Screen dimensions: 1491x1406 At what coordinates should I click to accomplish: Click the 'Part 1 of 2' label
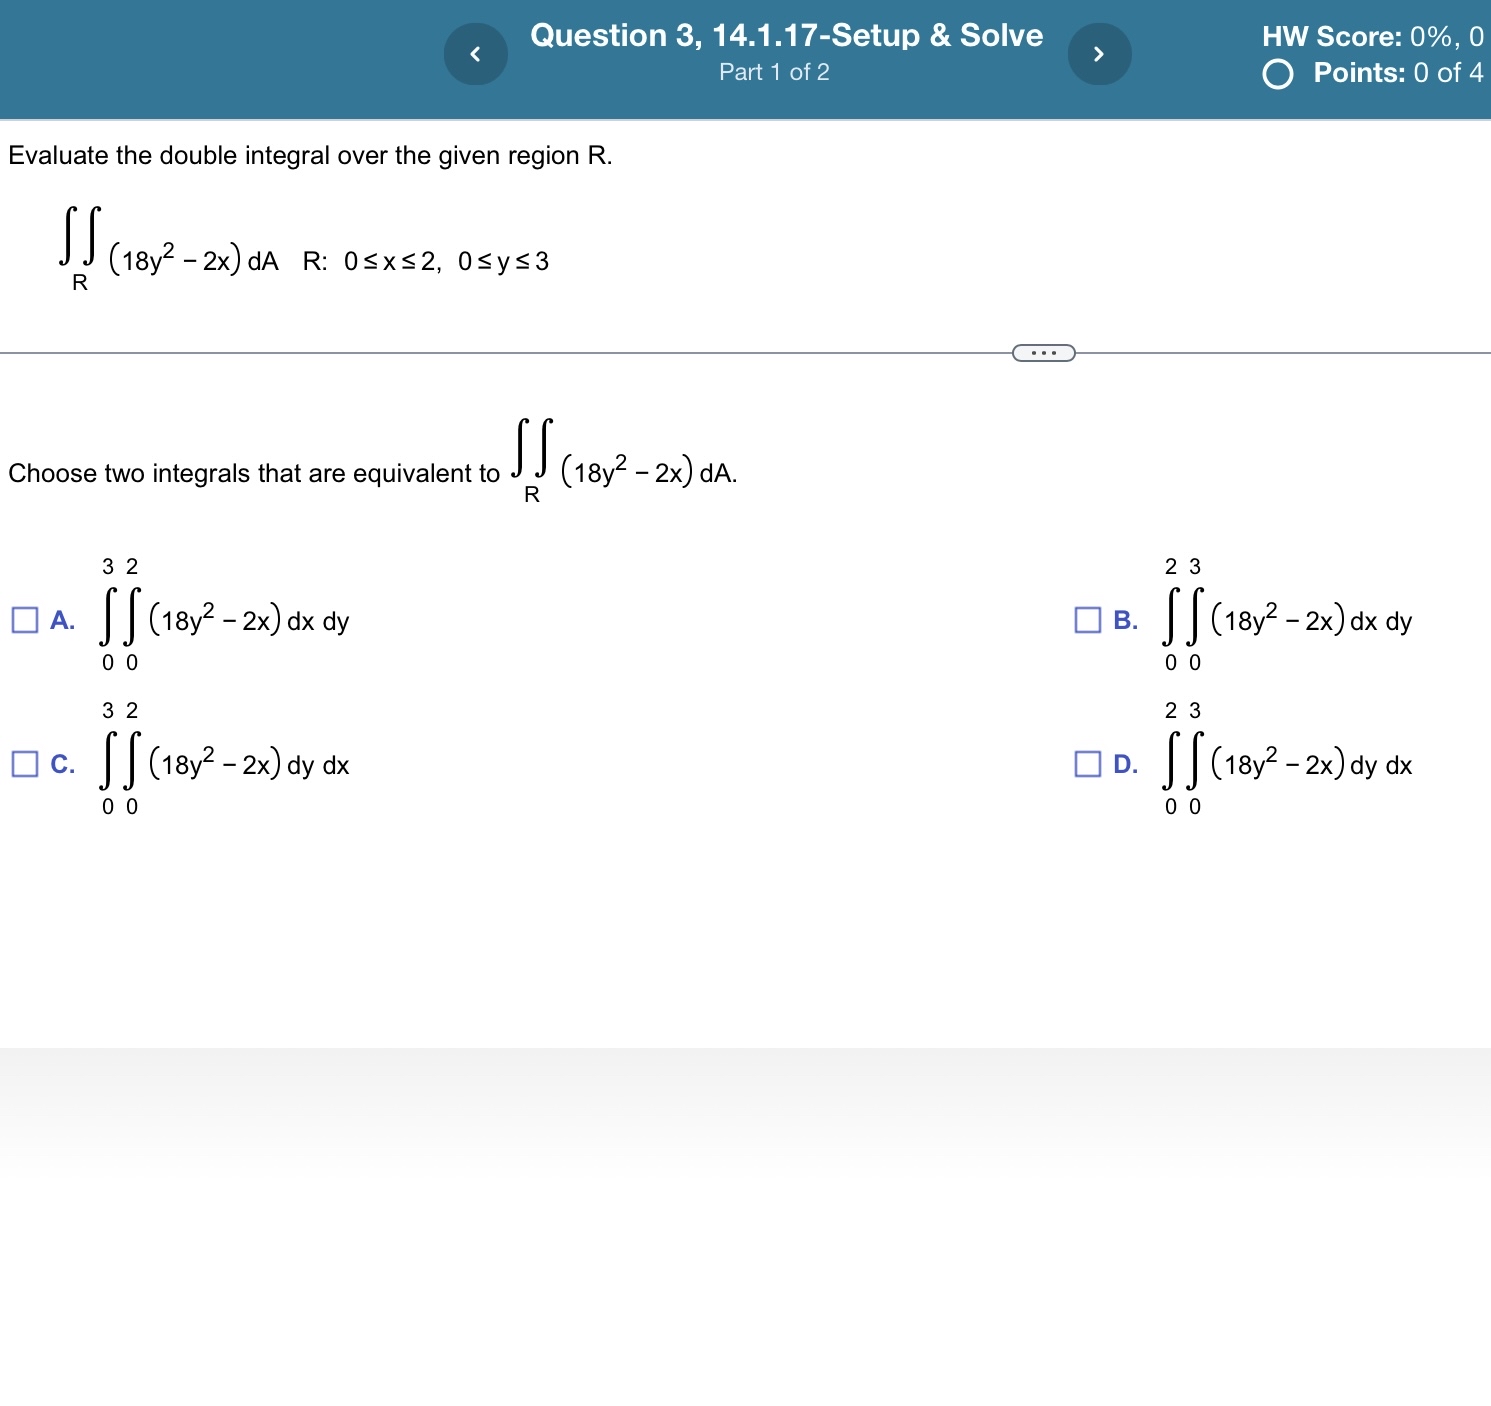coord(774,72)
